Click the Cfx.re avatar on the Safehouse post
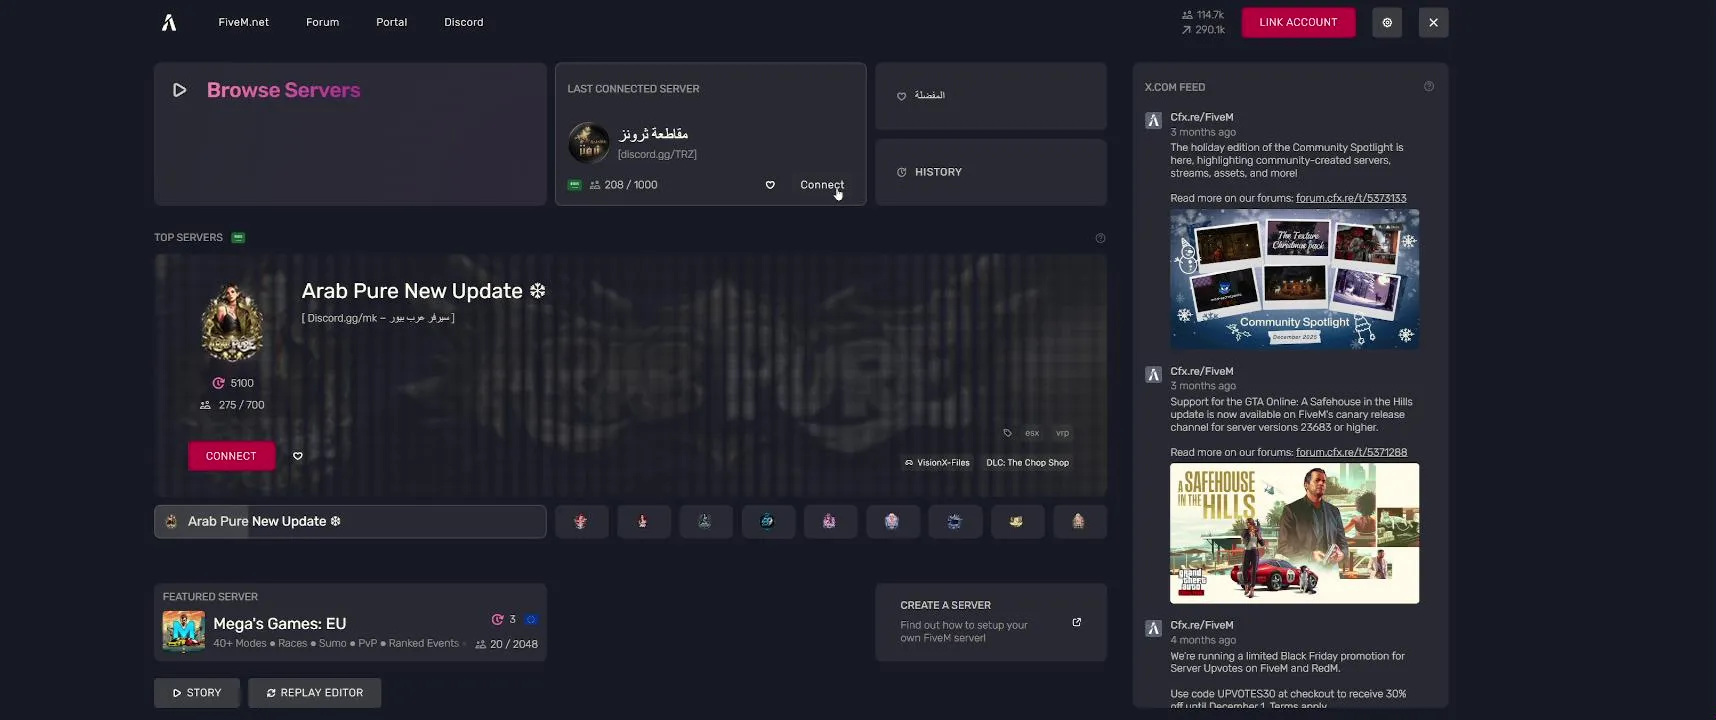The height and width of the screenshot is (720, 1716). [1153, 375]
